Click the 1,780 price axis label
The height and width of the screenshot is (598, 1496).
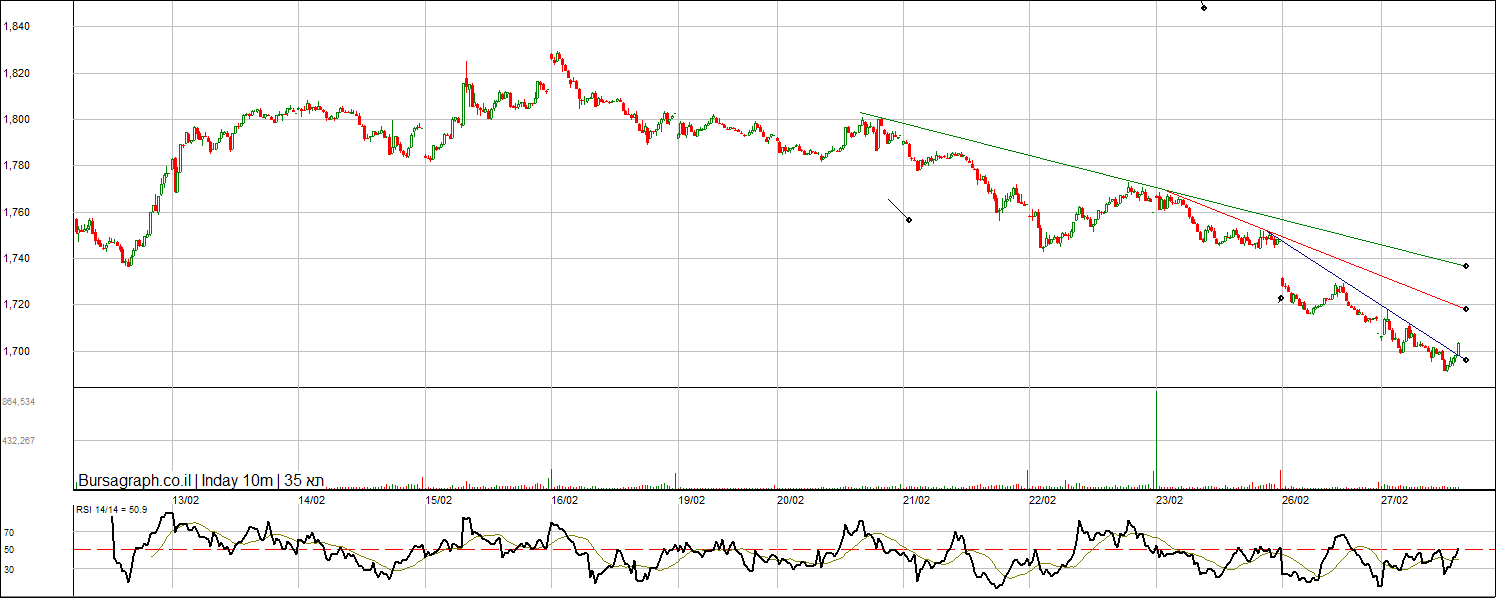coord(16,166)
